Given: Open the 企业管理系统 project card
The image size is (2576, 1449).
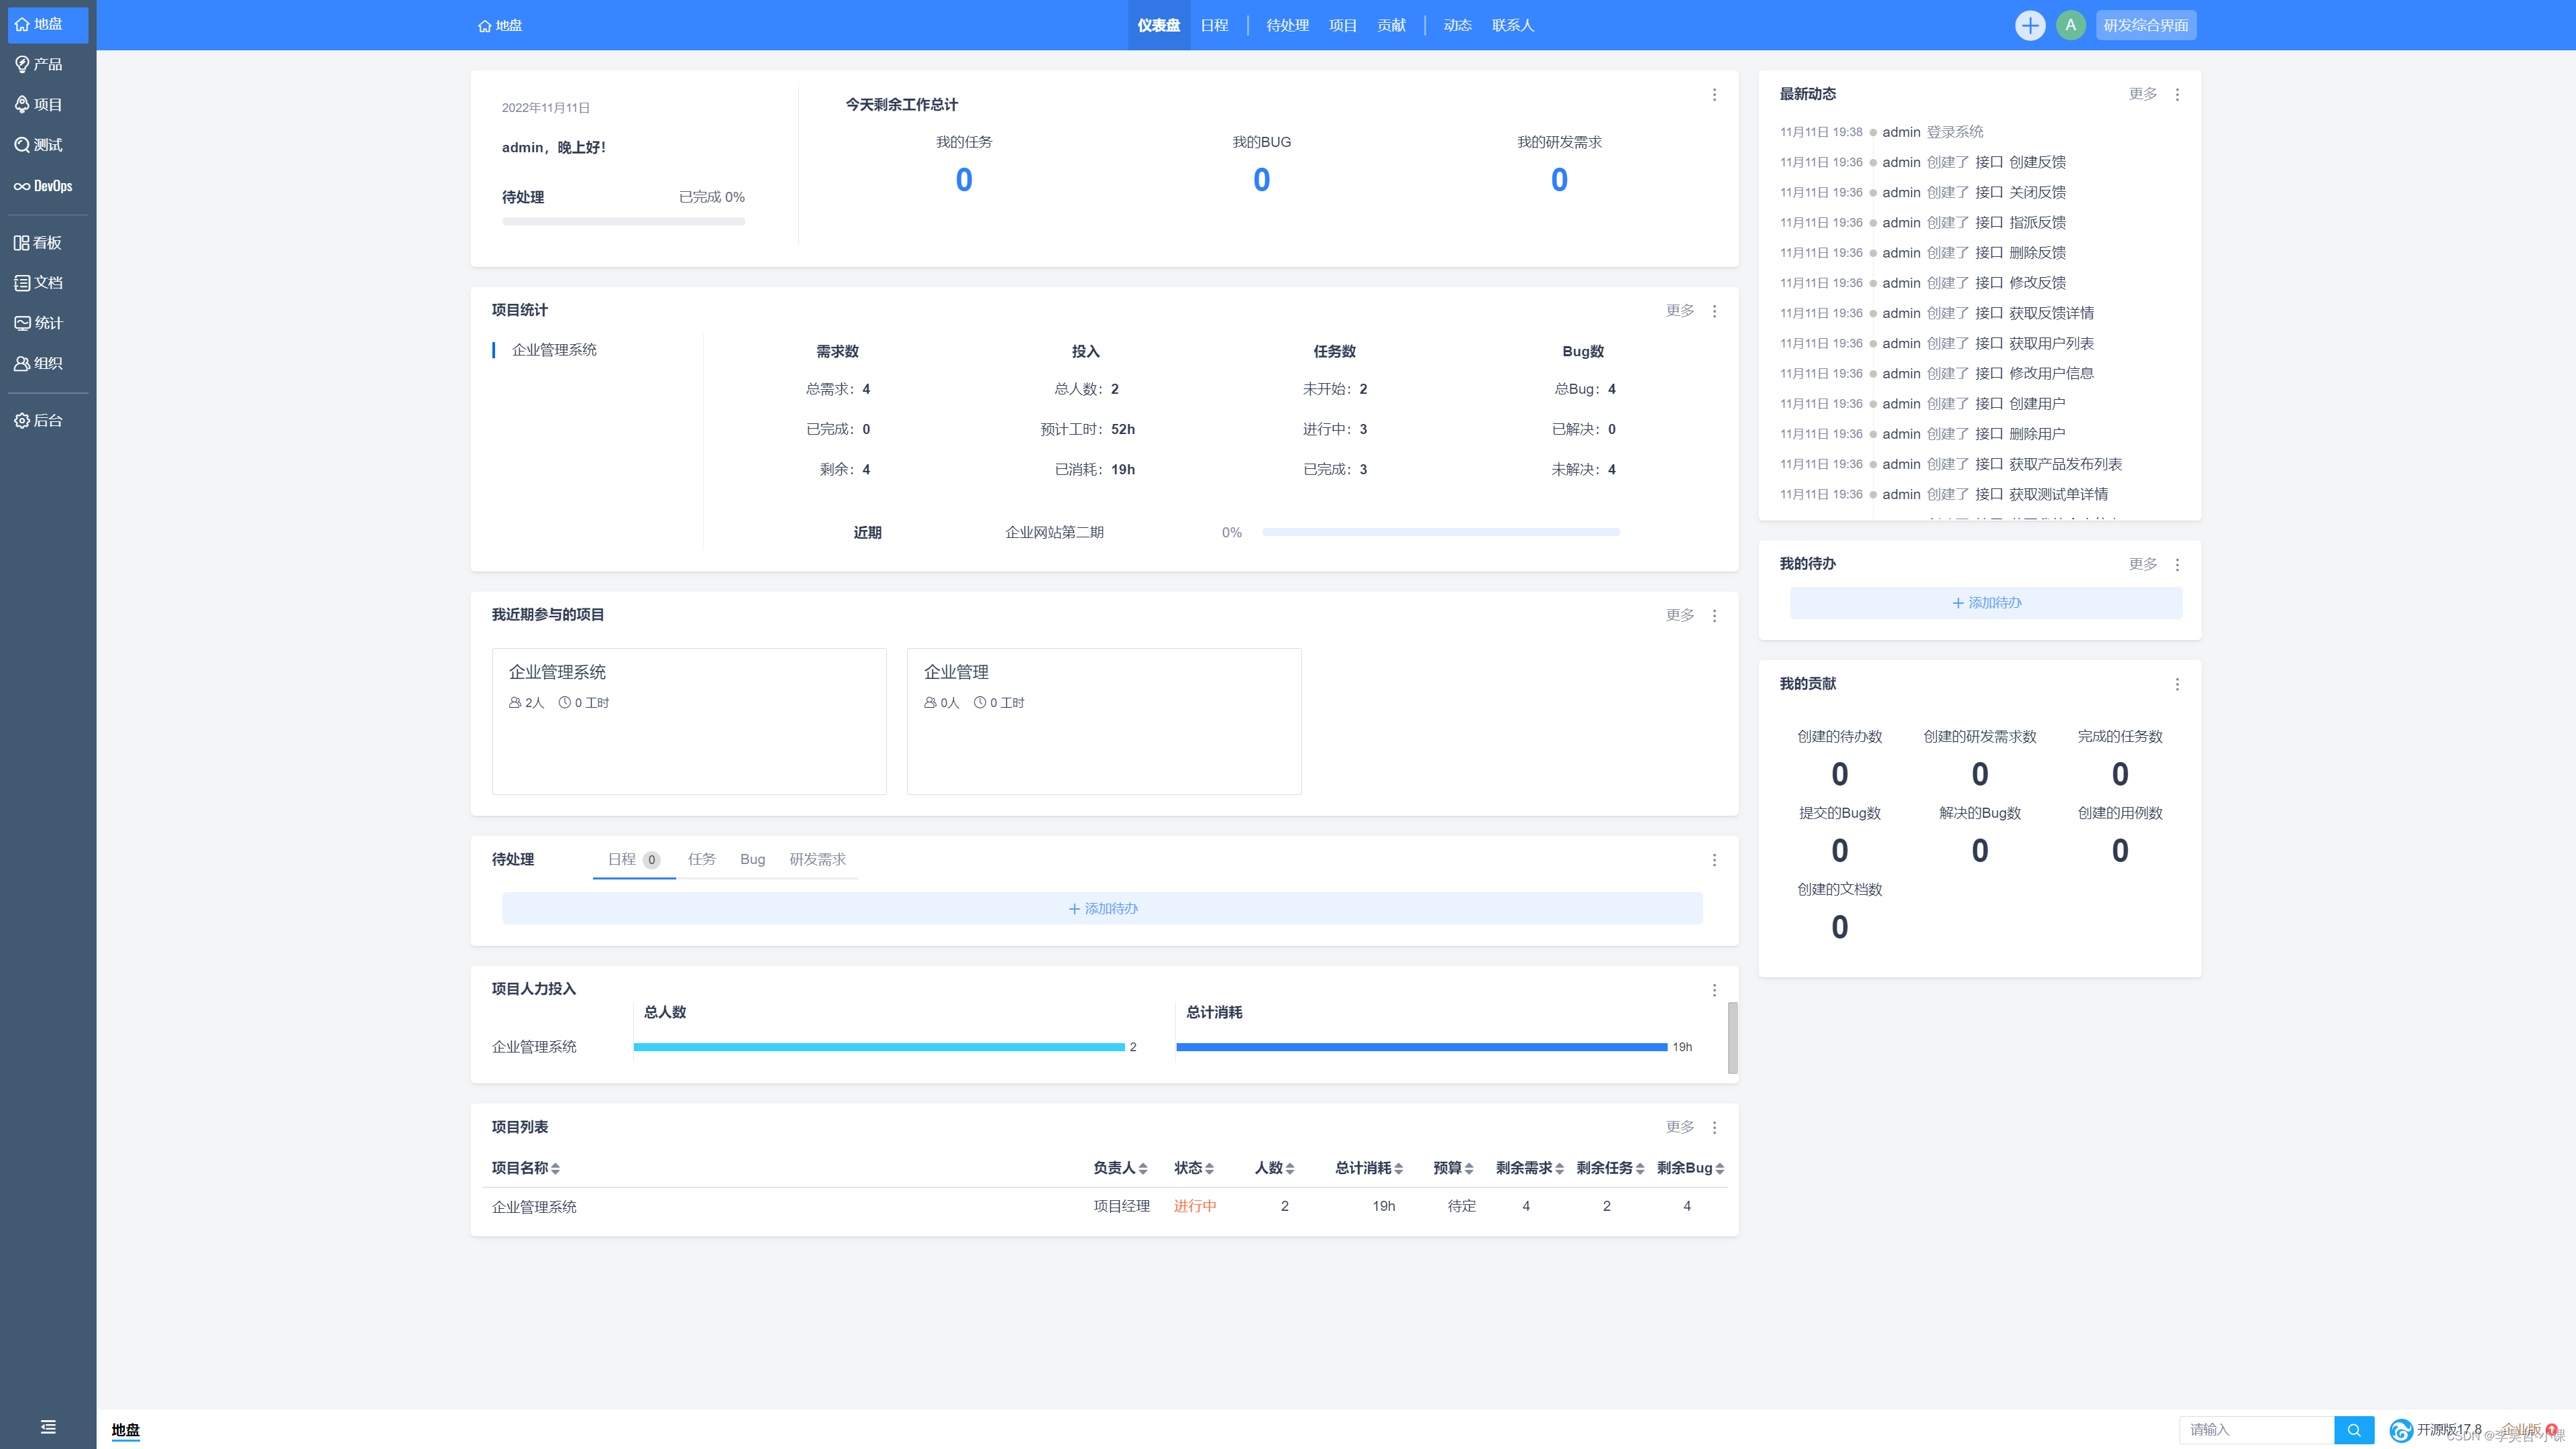Looking at the screenshot, I should tap(689, 721).
